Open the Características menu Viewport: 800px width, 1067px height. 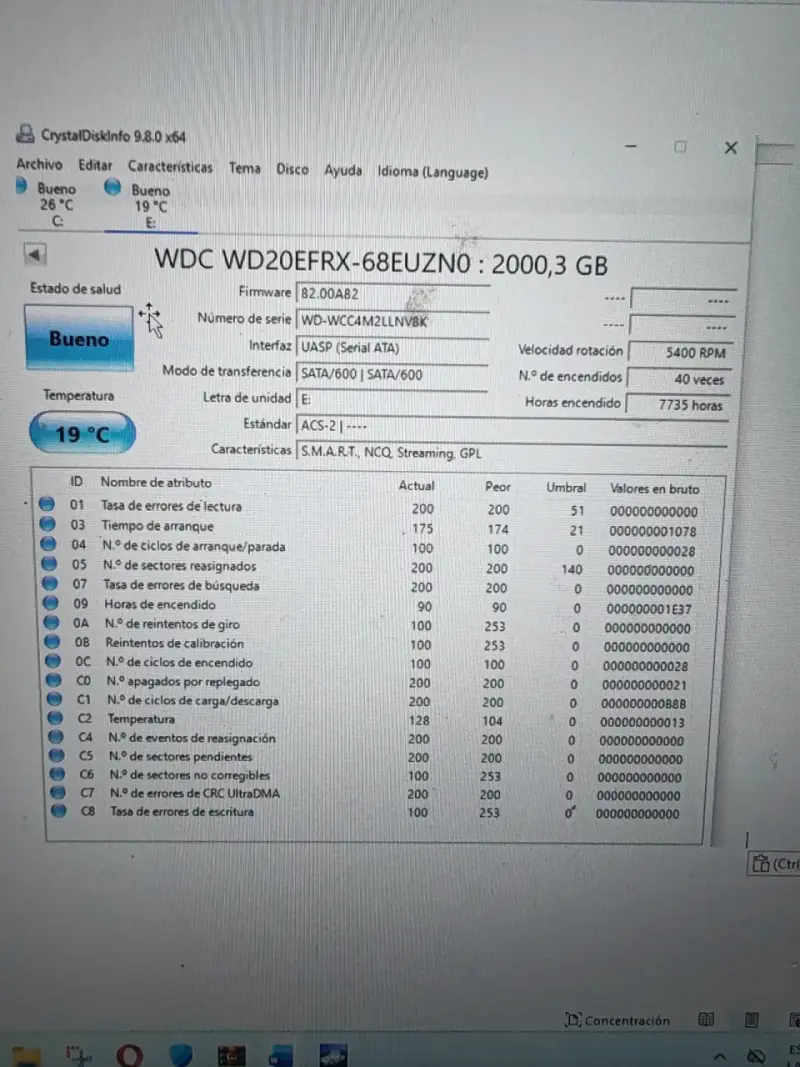pos(170,167)
